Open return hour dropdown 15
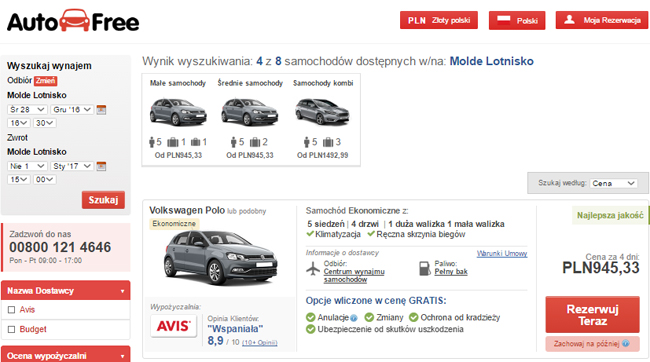The width and height of the screenshot is (650, 362). (19, 179)
